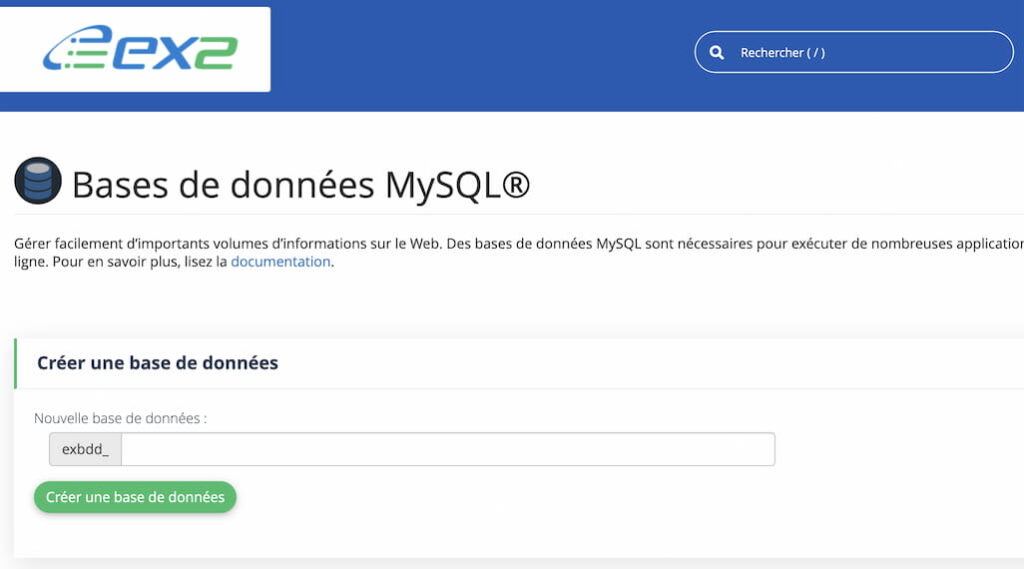Focus the Rechercher search field
The image size is (1024, 569).
[854, 52]
